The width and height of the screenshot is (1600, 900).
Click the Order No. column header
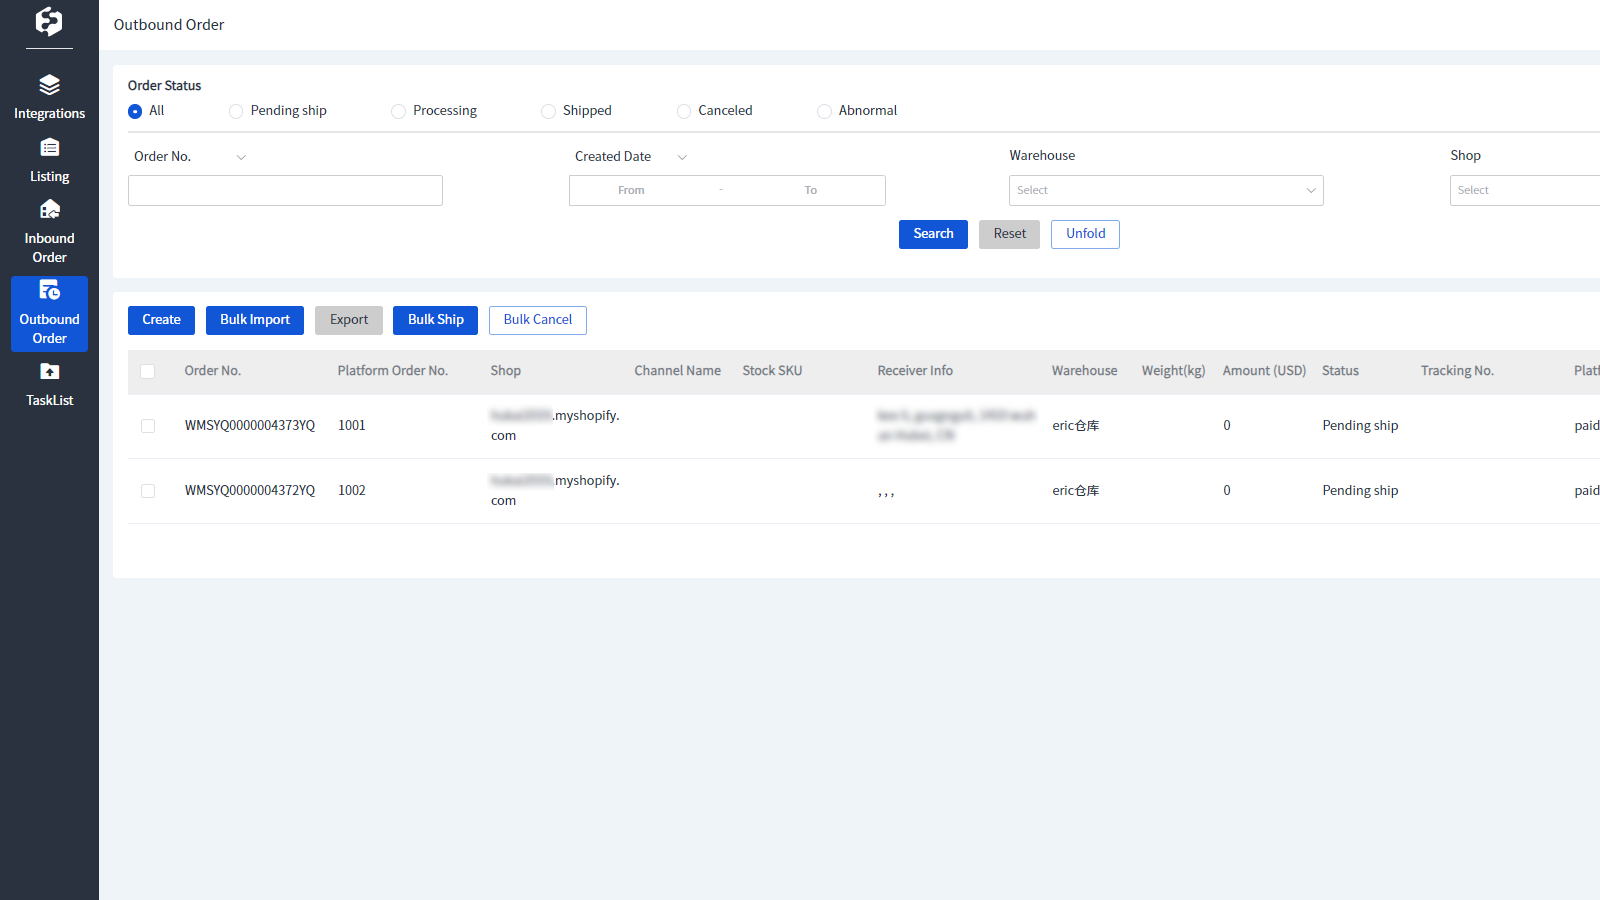[212, 371]
